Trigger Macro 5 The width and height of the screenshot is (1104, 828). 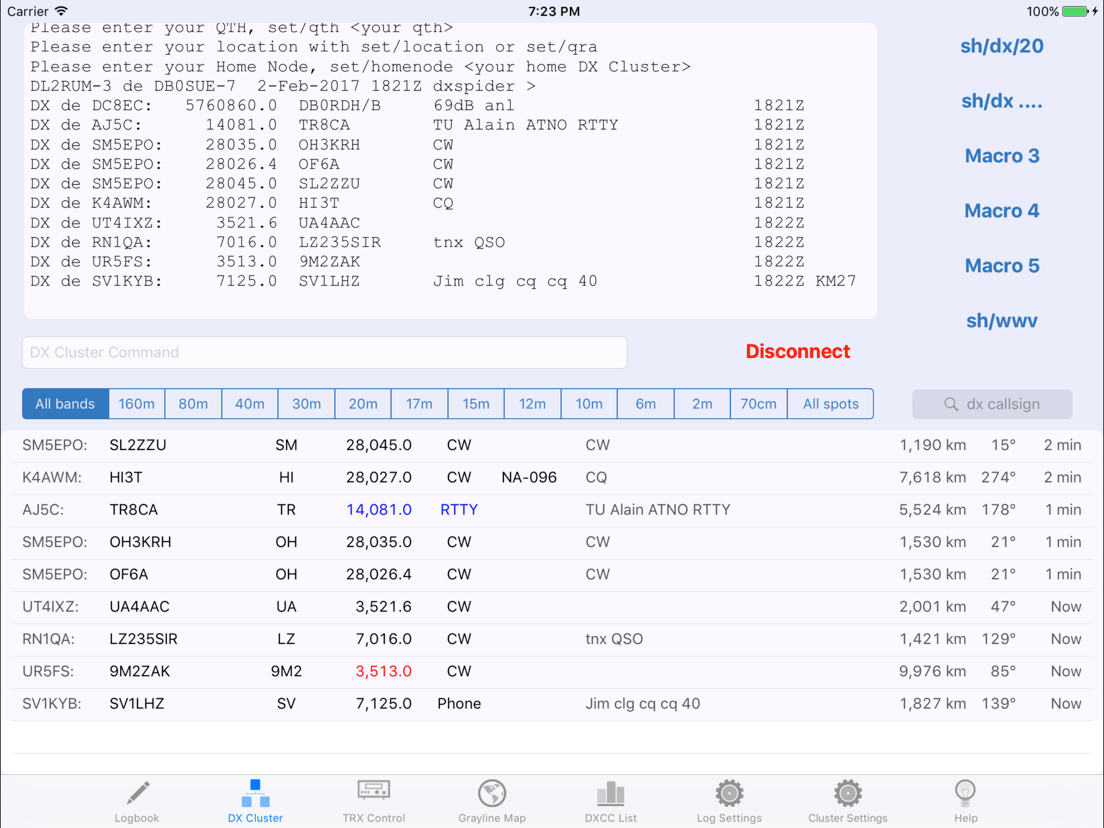point(1002,266)
